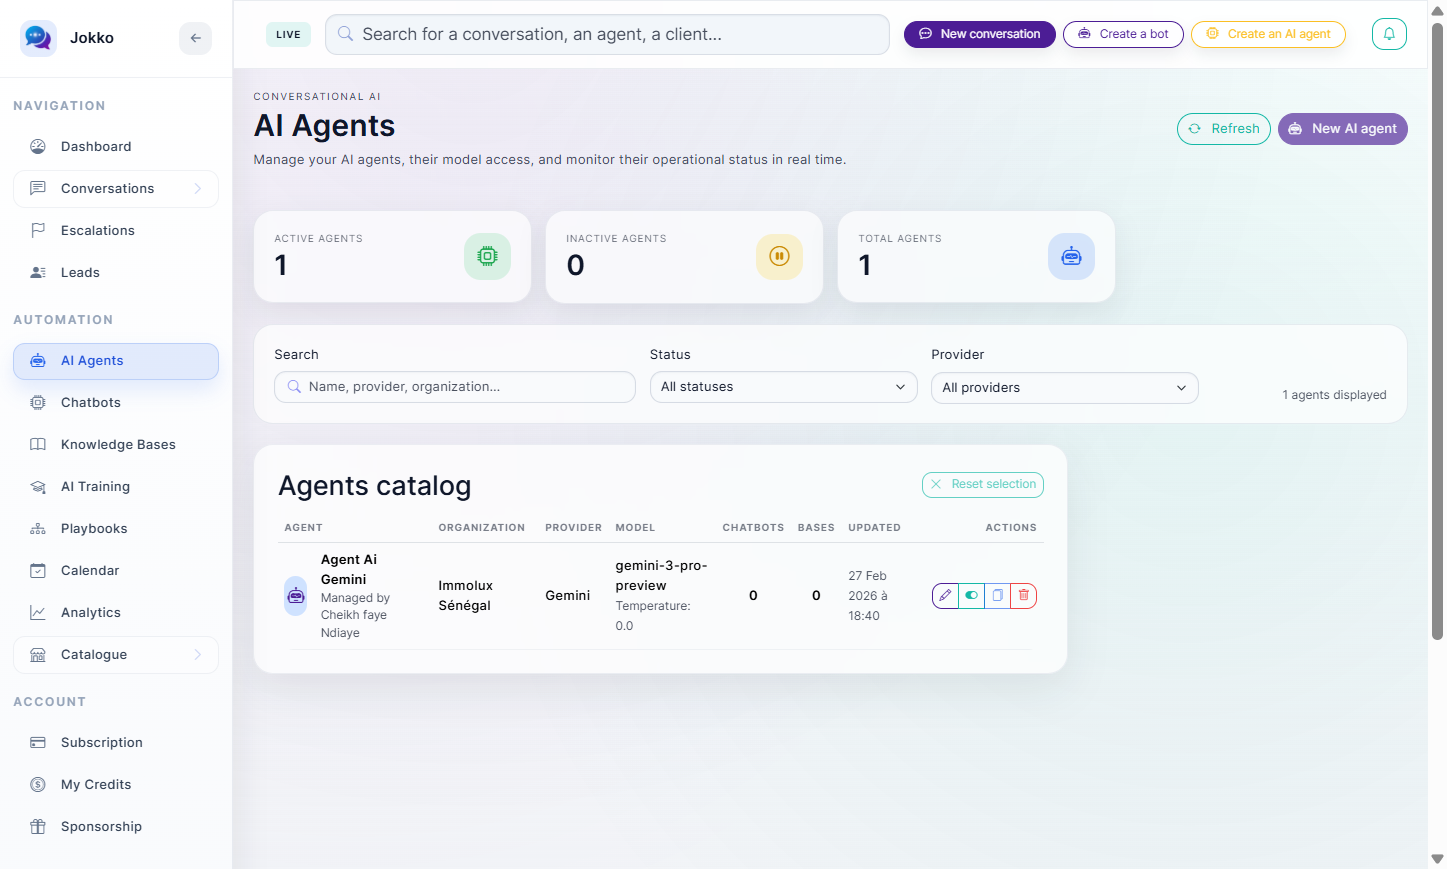Open Knowledge Bases section
The image size is (1447, 869).
tap(116, 445)
